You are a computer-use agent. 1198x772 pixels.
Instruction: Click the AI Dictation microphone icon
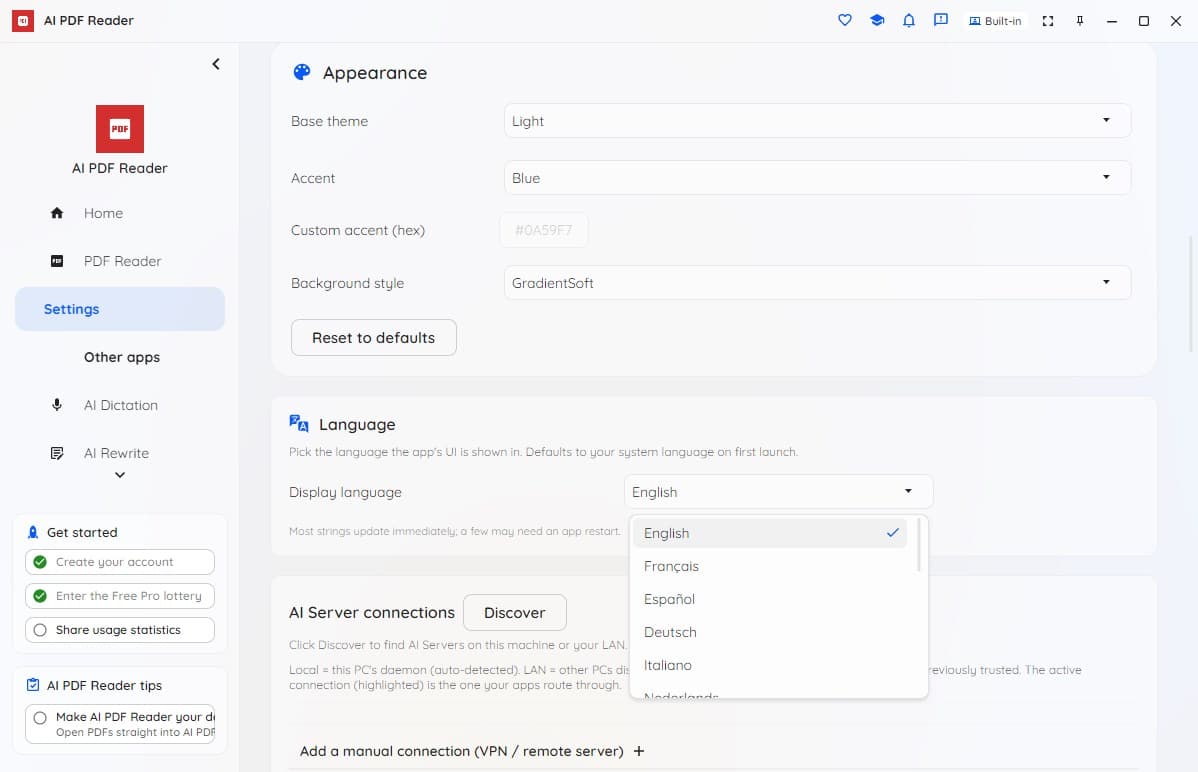57,405
